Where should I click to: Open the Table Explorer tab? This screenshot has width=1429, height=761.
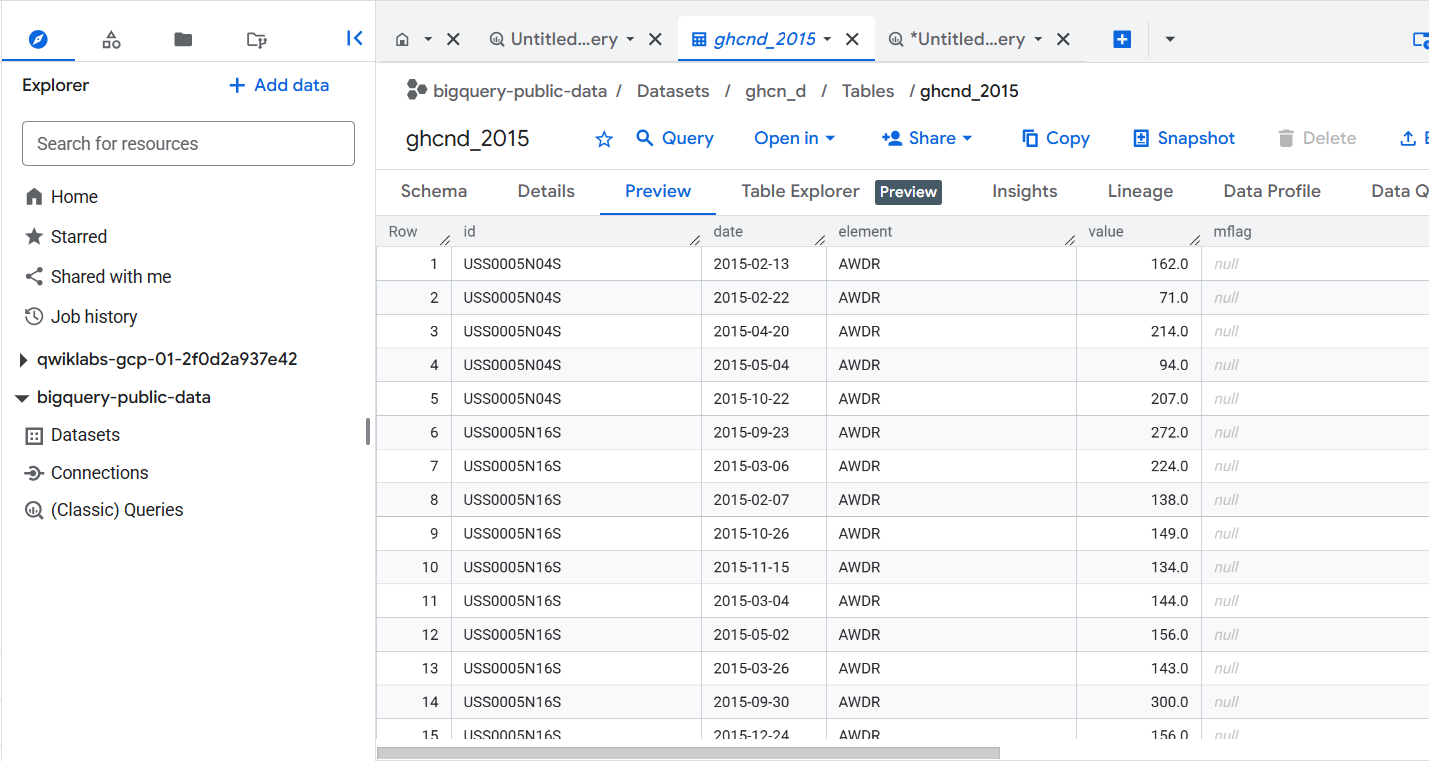[800, 191]
